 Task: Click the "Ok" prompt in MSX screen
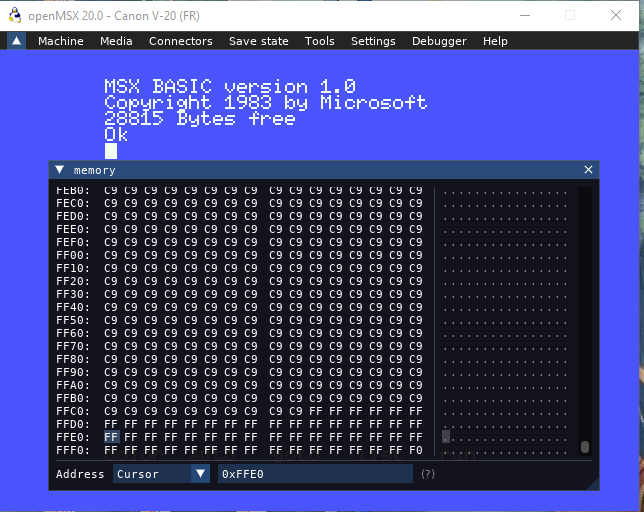point(116,135)
